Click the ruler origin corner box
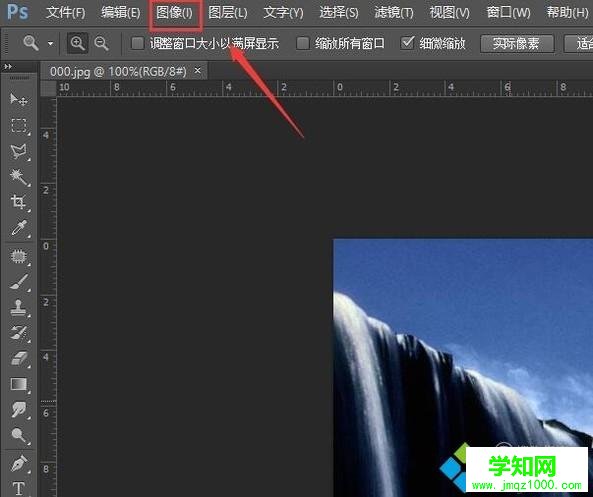This screenshot has width=593, height=497. tap(48, 89)
